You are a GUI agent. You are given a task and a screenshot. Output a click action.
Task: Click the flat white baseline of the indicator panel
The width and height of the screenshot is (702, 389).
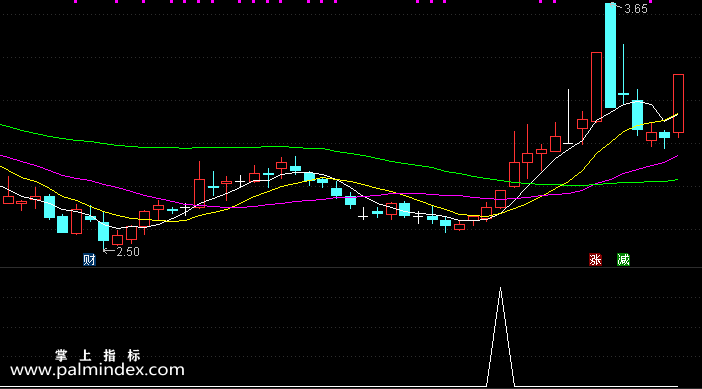[x=242, y=387]
